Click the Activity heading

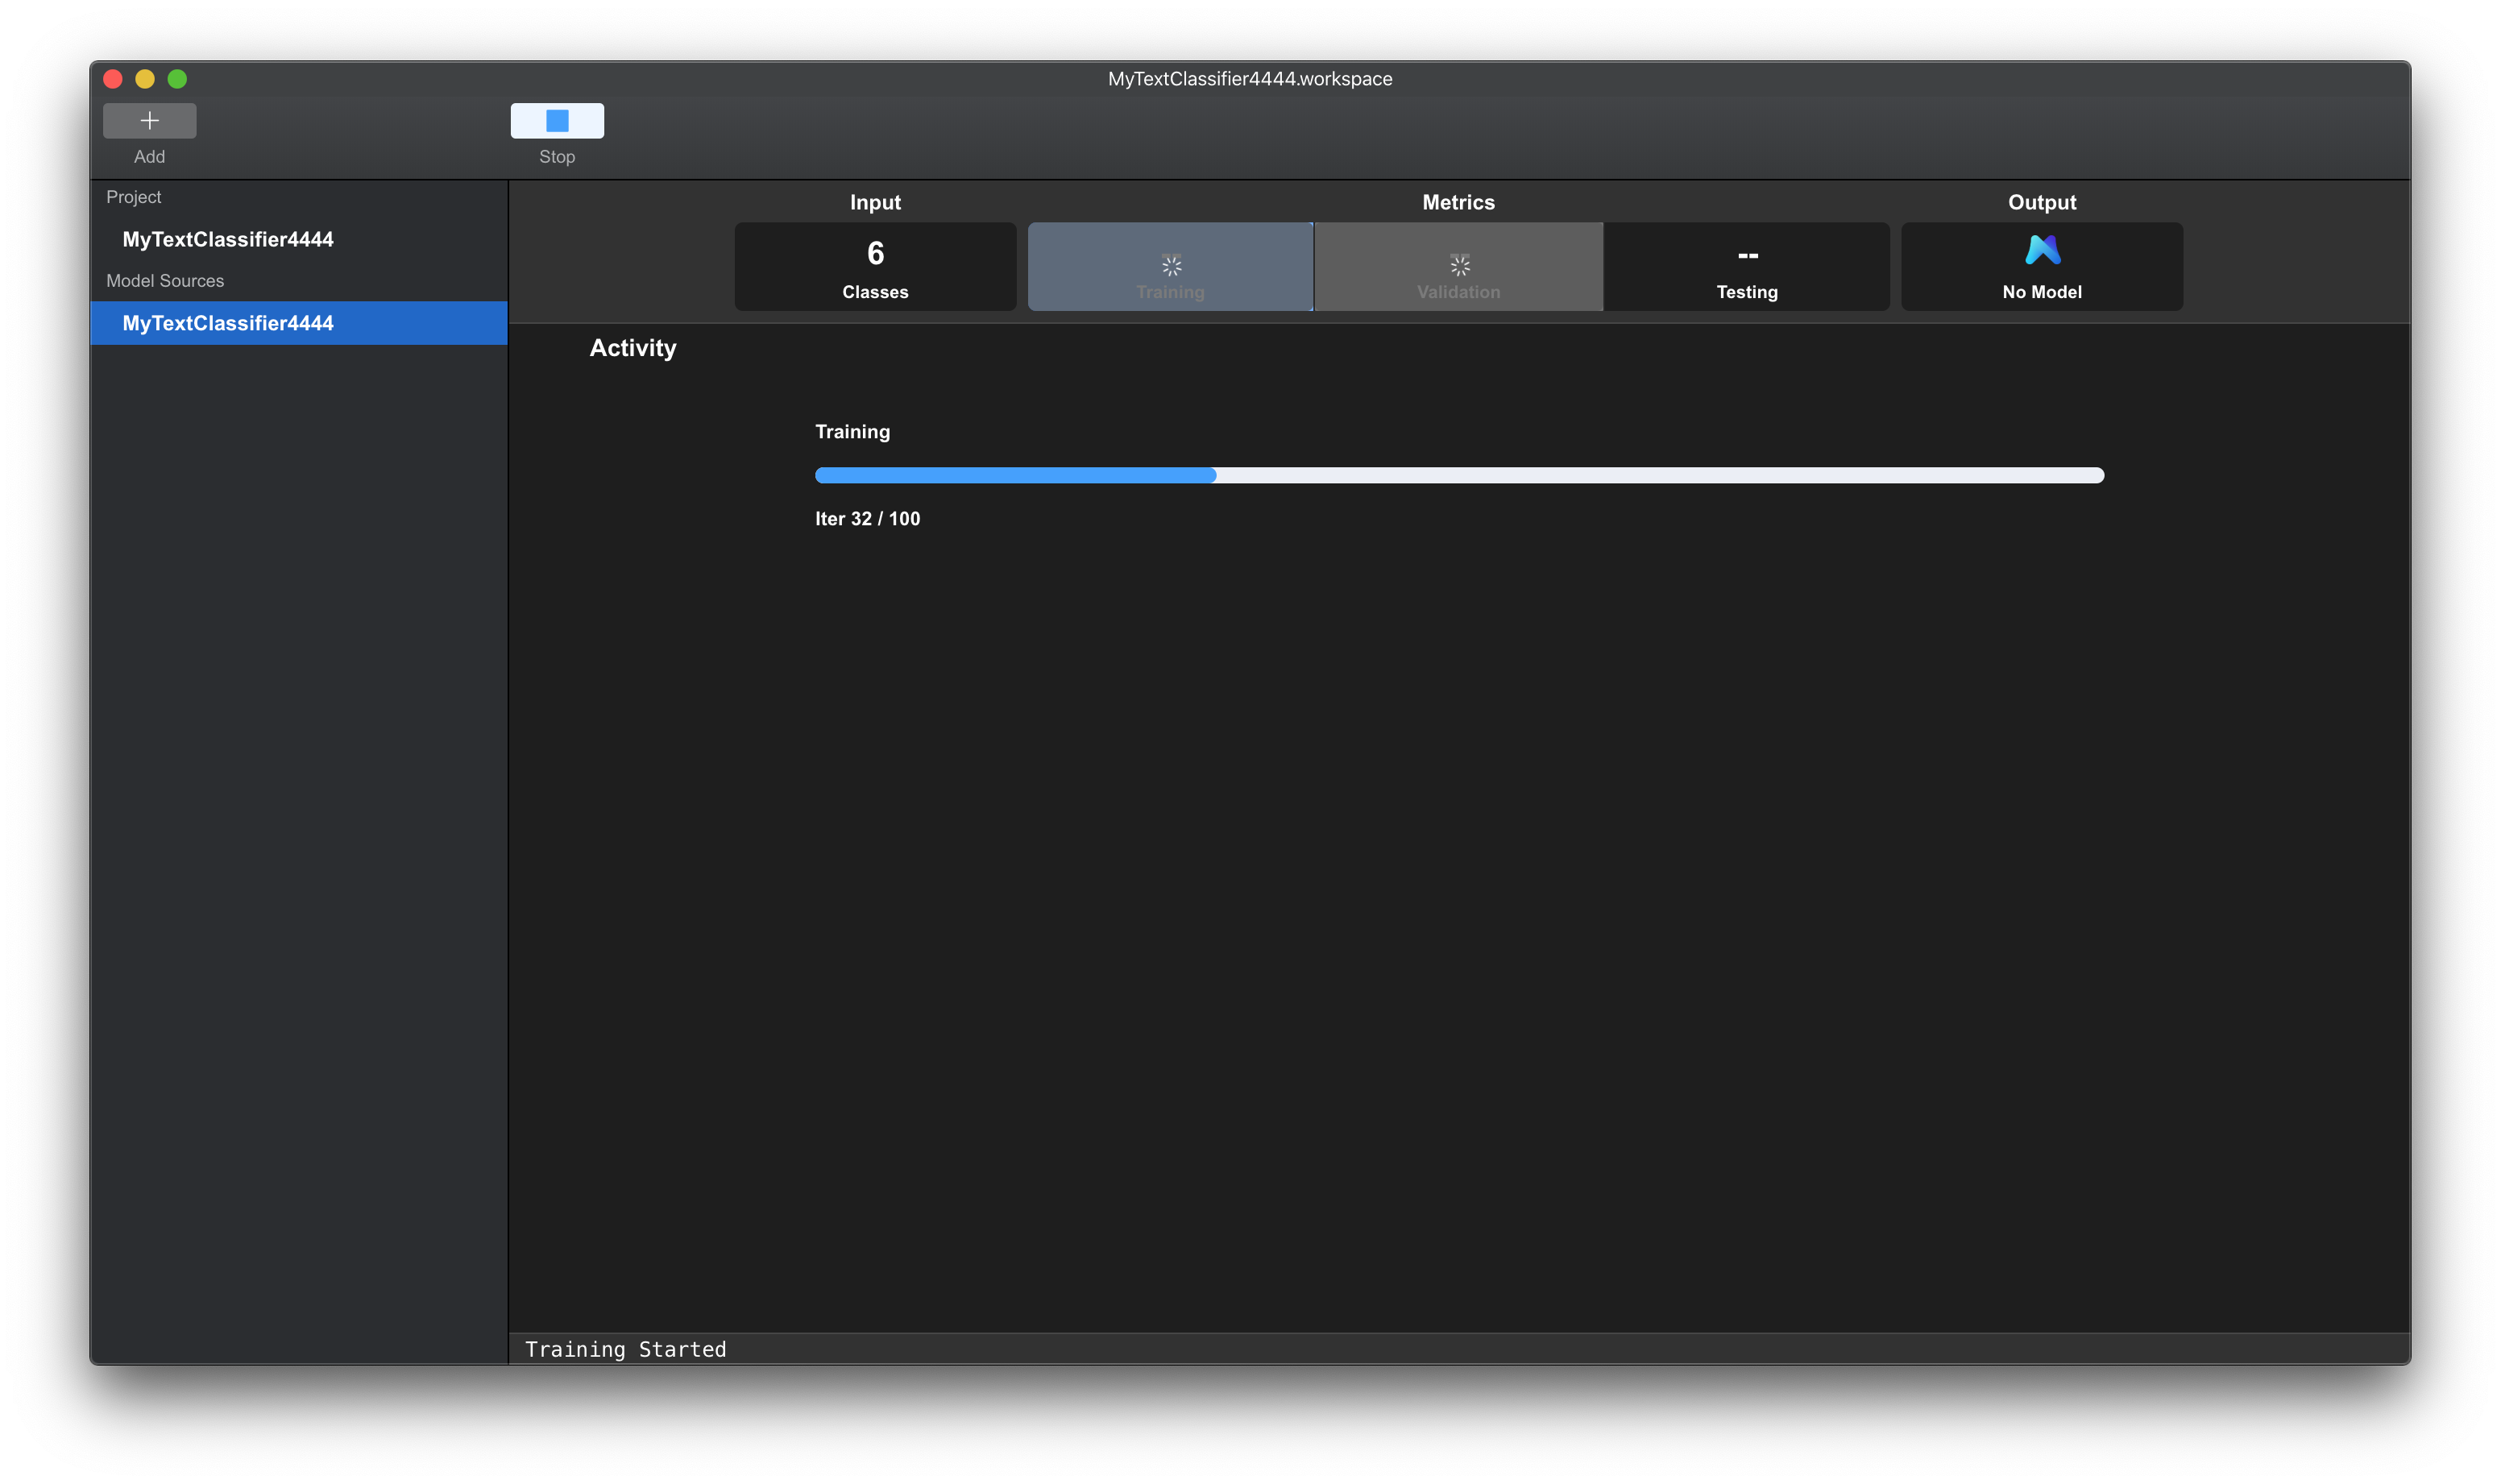coord(632,348)
